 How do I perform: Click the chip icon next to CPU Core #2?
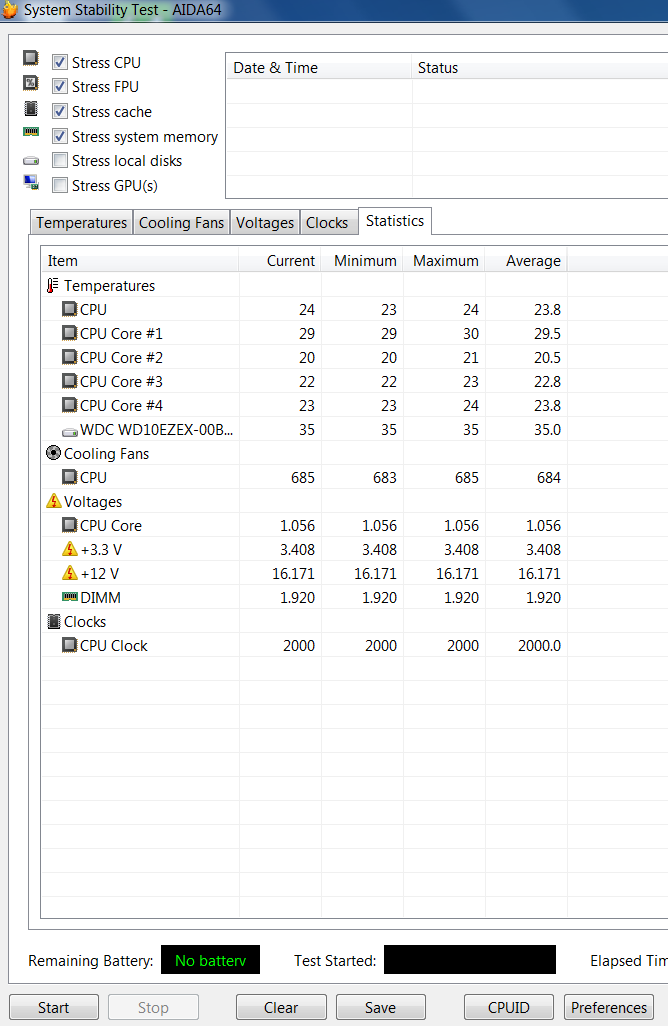click(69, 357)
